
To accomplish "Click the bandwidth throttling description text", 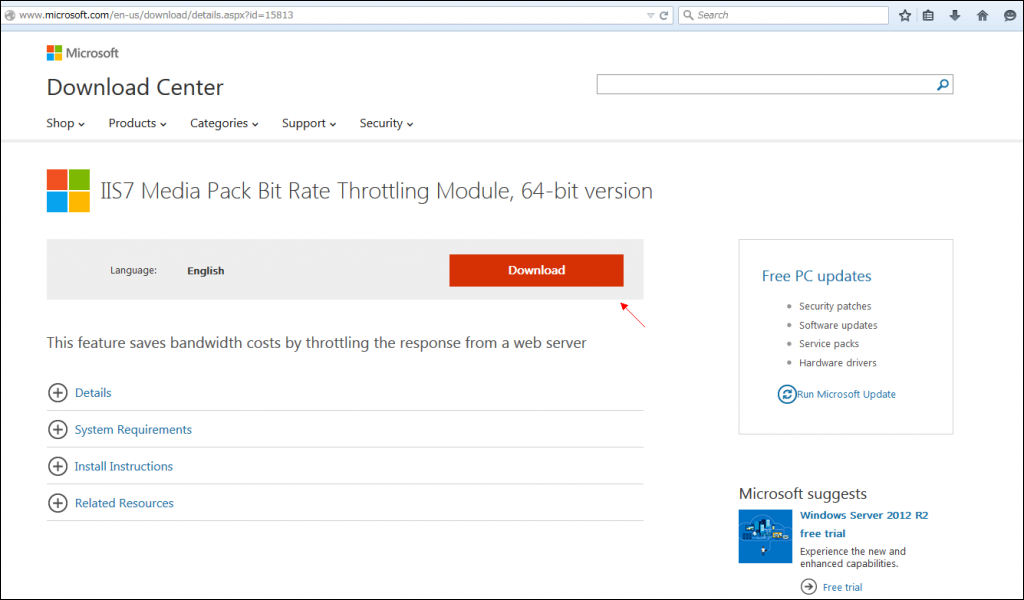I will click(x=316, y=343).
